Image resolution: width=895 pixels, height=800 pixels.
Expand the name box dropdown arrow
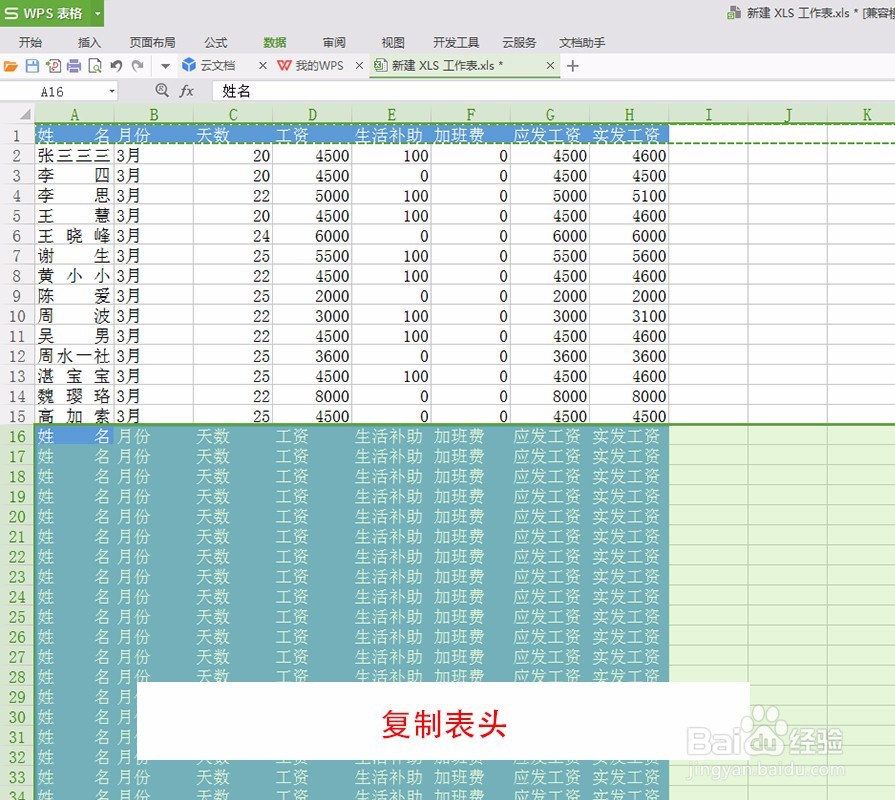(x=110, y=90)
